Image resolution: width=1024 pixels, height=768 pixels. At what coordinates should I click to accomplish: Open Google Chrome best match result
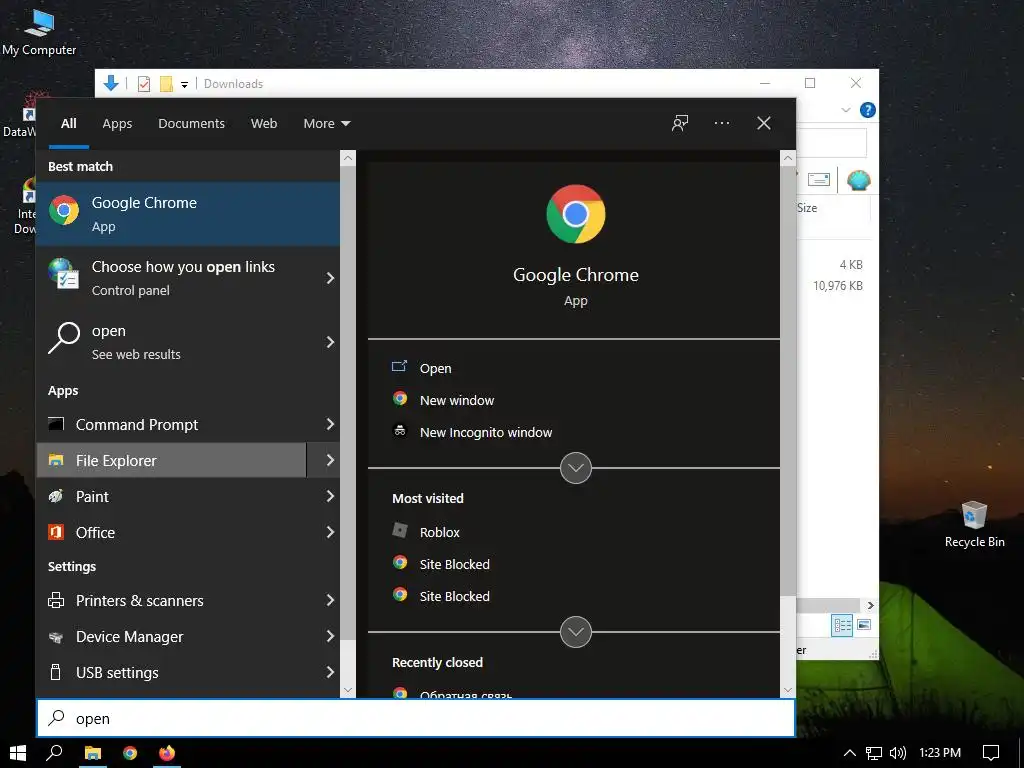click(188, 214)
